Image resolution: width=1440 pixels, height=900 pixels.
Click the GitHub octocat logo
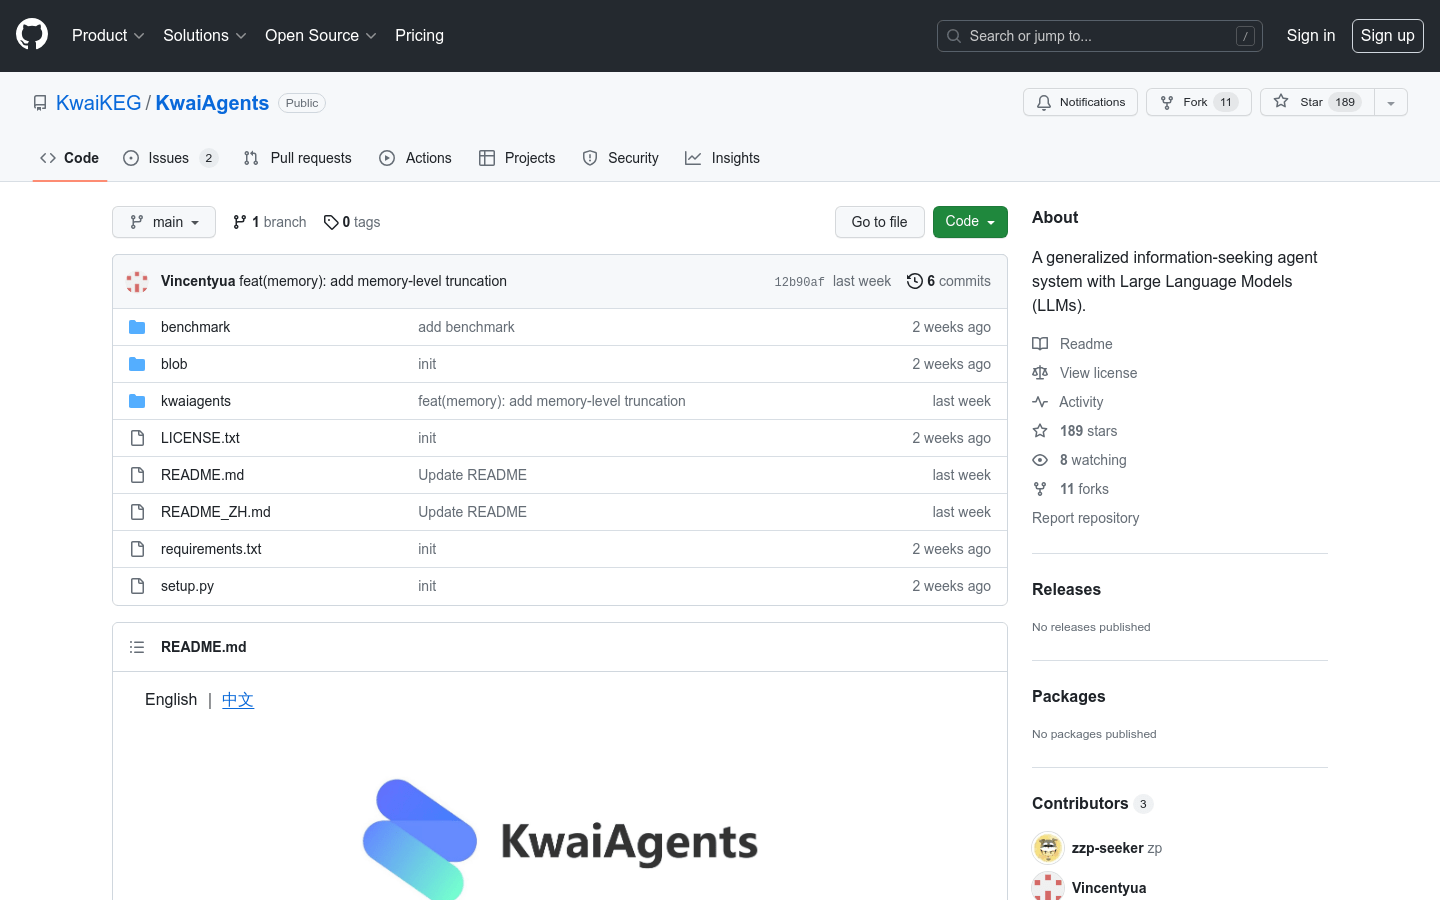tap(31, 35)
